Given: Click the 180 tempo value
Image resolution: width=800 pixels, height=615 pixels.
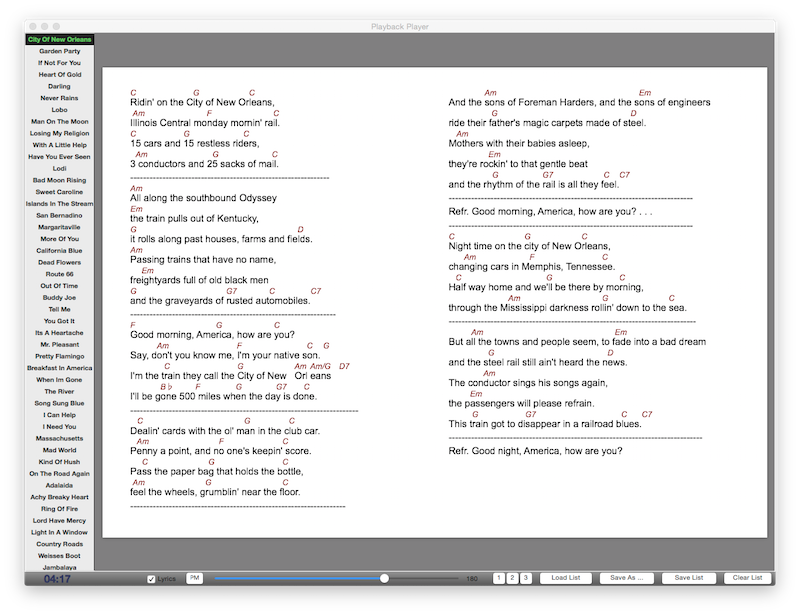Looking at the screenshot, I should (x=472, y=579).
